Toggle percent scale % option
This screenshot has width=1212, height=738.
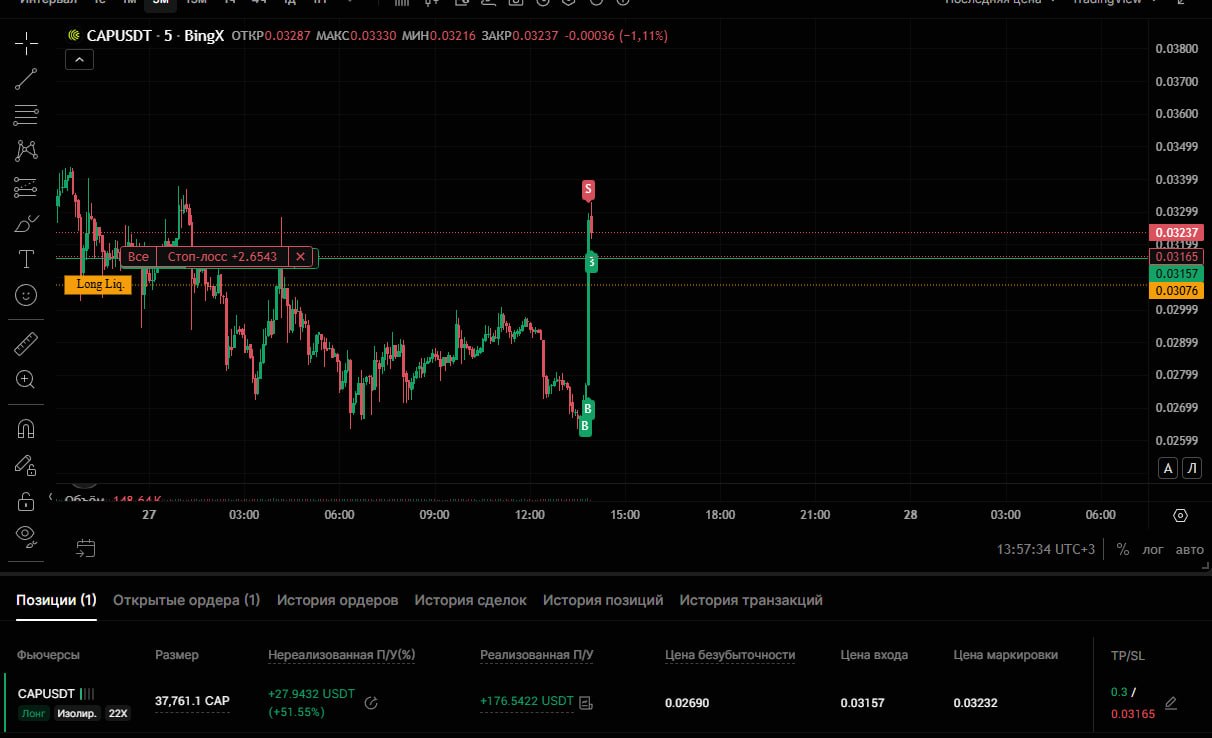1123,549
